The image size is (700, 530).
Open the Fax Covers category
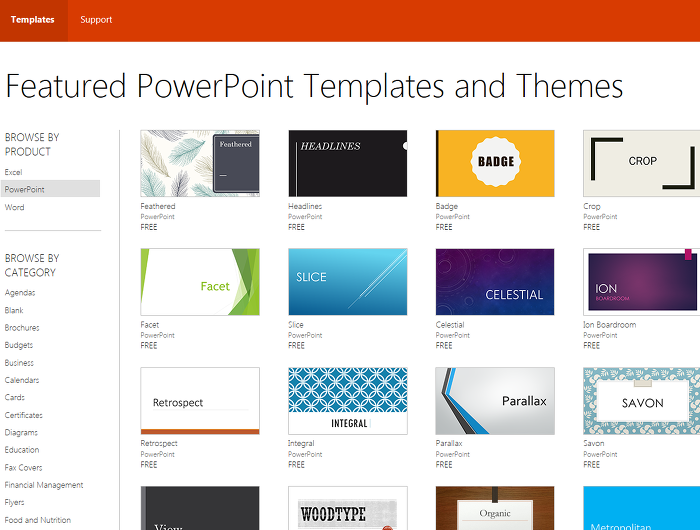click(23, 467)
